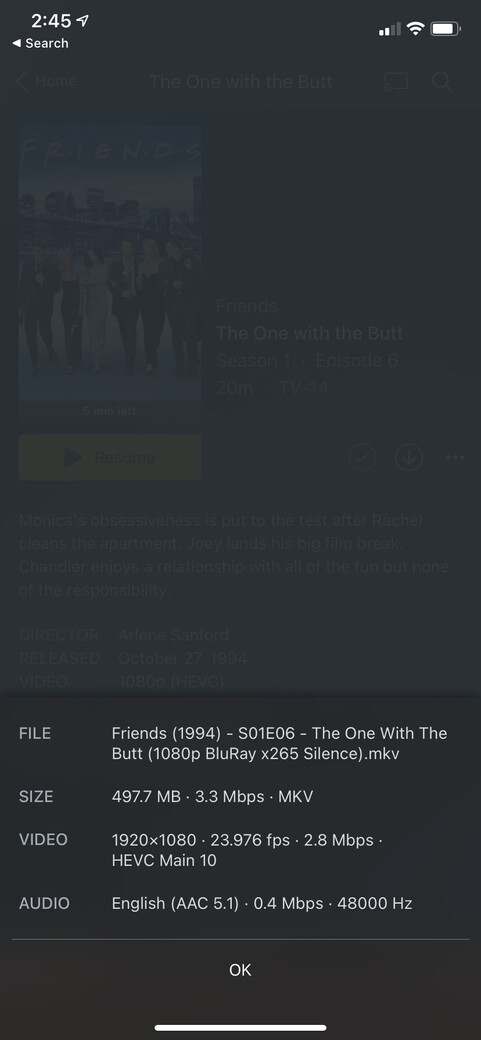The width and height of the screenshot is (481, 1040).
Task: Tap the Arlene Sanford director name
Action: tap(174, 635)
